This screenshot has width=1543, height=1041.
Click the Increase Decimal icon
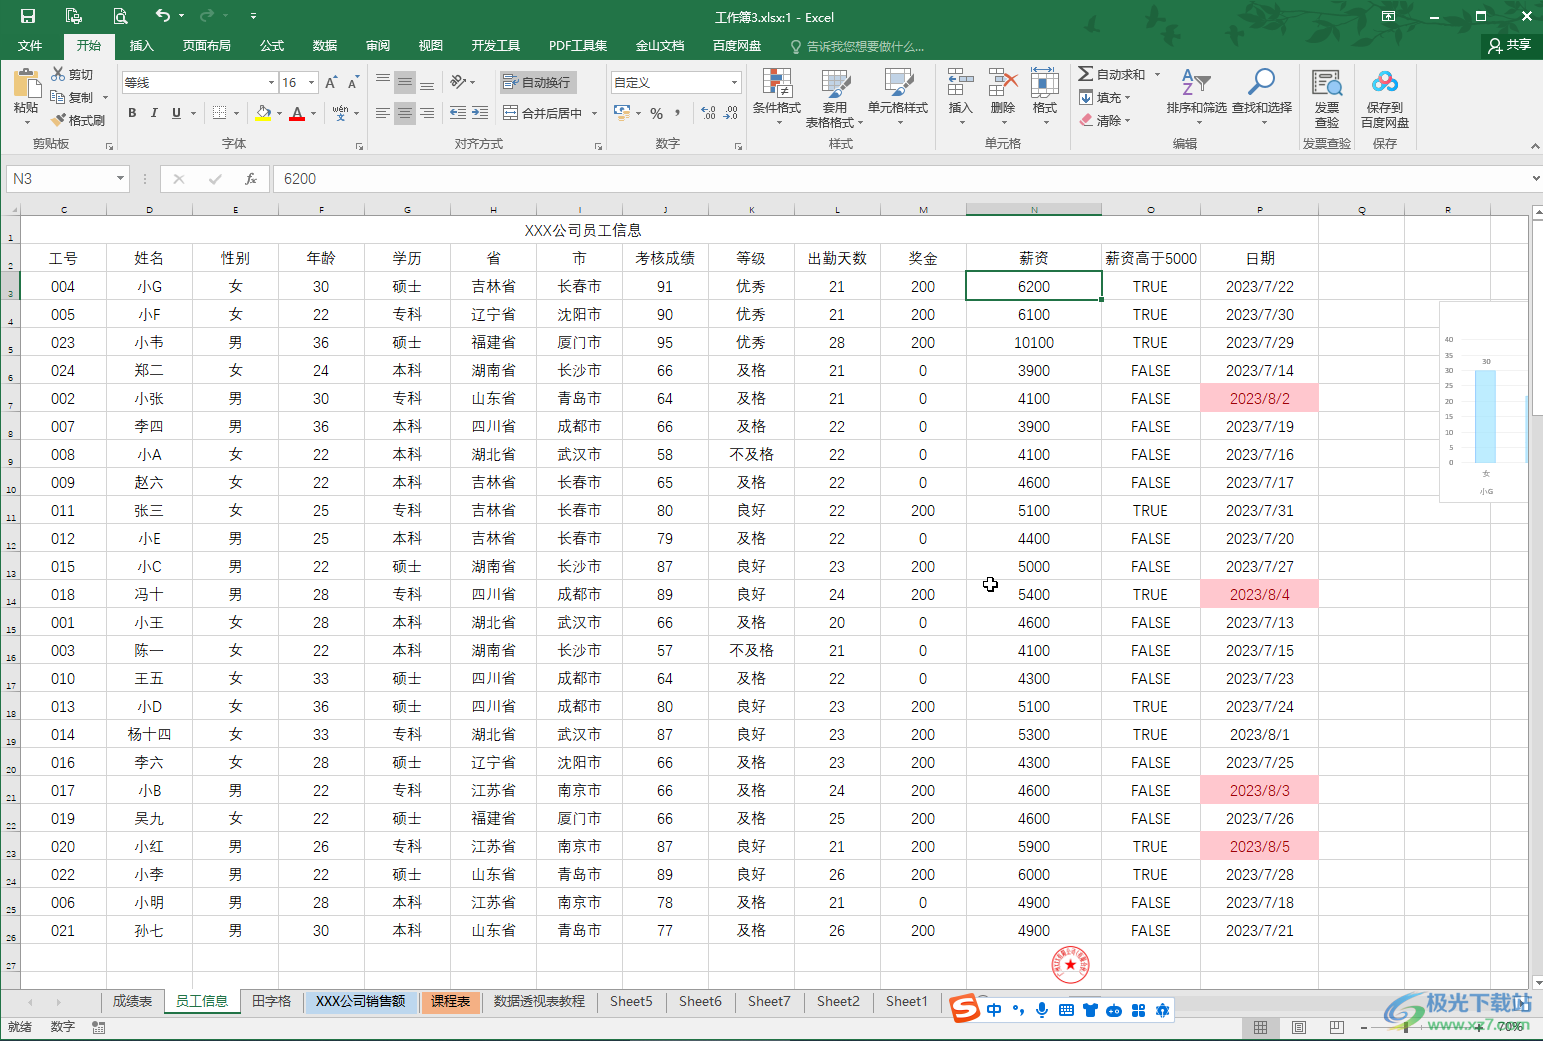tap(708, 113)
